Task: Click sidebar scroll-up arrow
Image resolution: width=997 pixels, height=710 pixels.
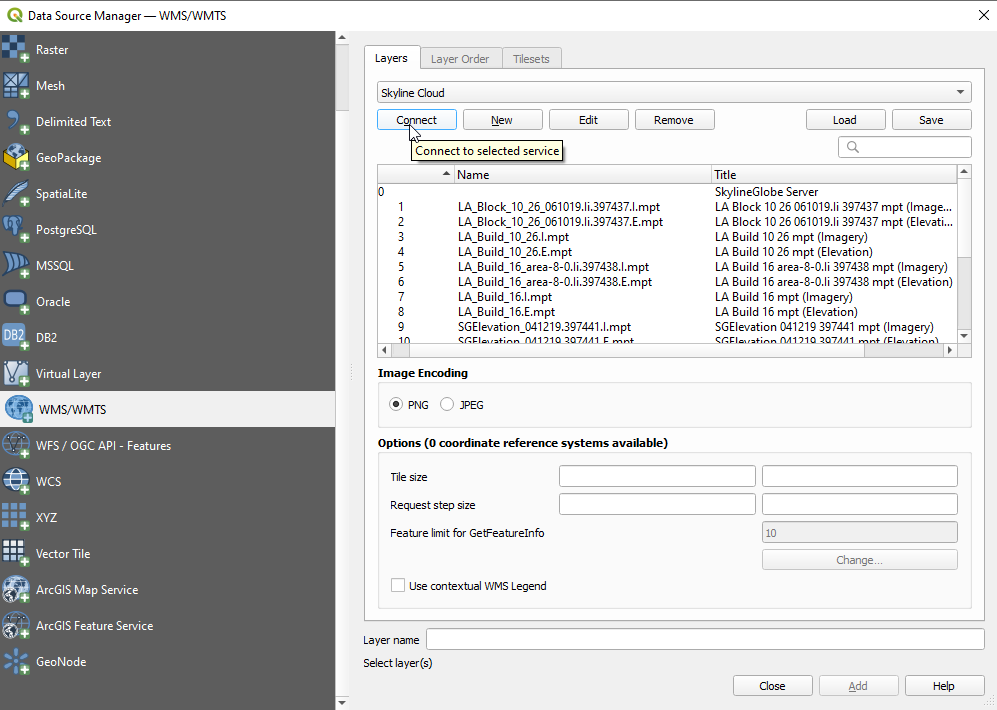Action: click(x=342, y=38)
